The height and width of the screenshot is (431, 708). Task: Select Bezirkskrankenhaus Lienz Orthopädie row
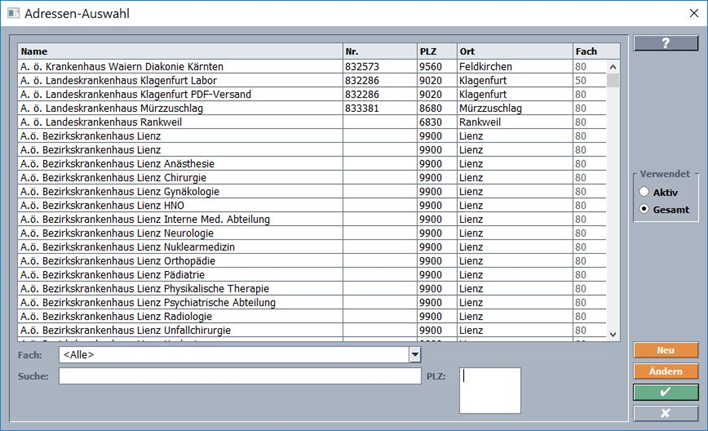coord(312,261)
